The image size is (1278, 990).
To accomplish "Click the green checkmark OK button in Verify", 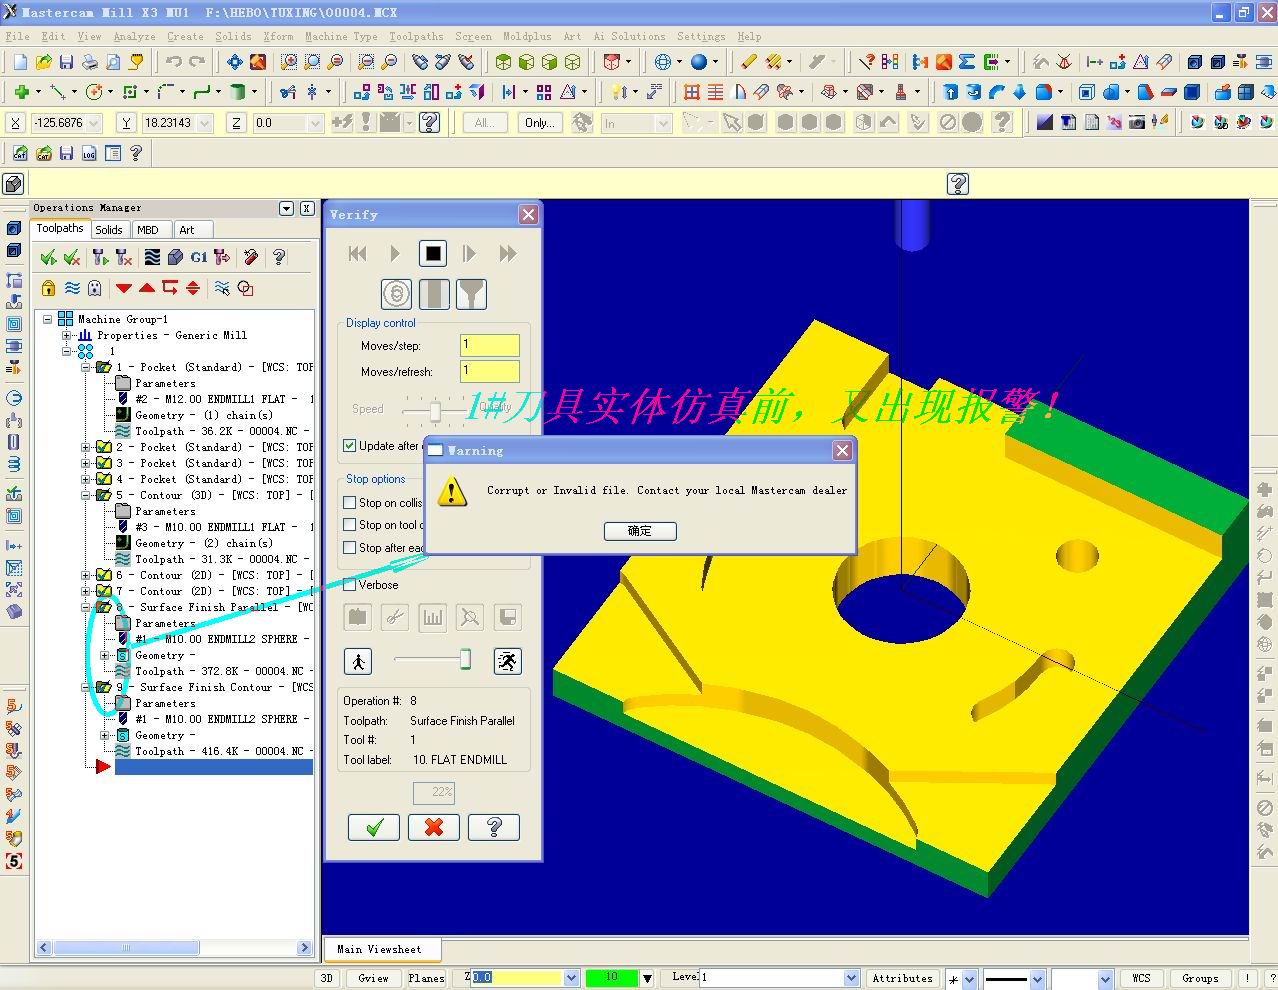I will [374, 827].
